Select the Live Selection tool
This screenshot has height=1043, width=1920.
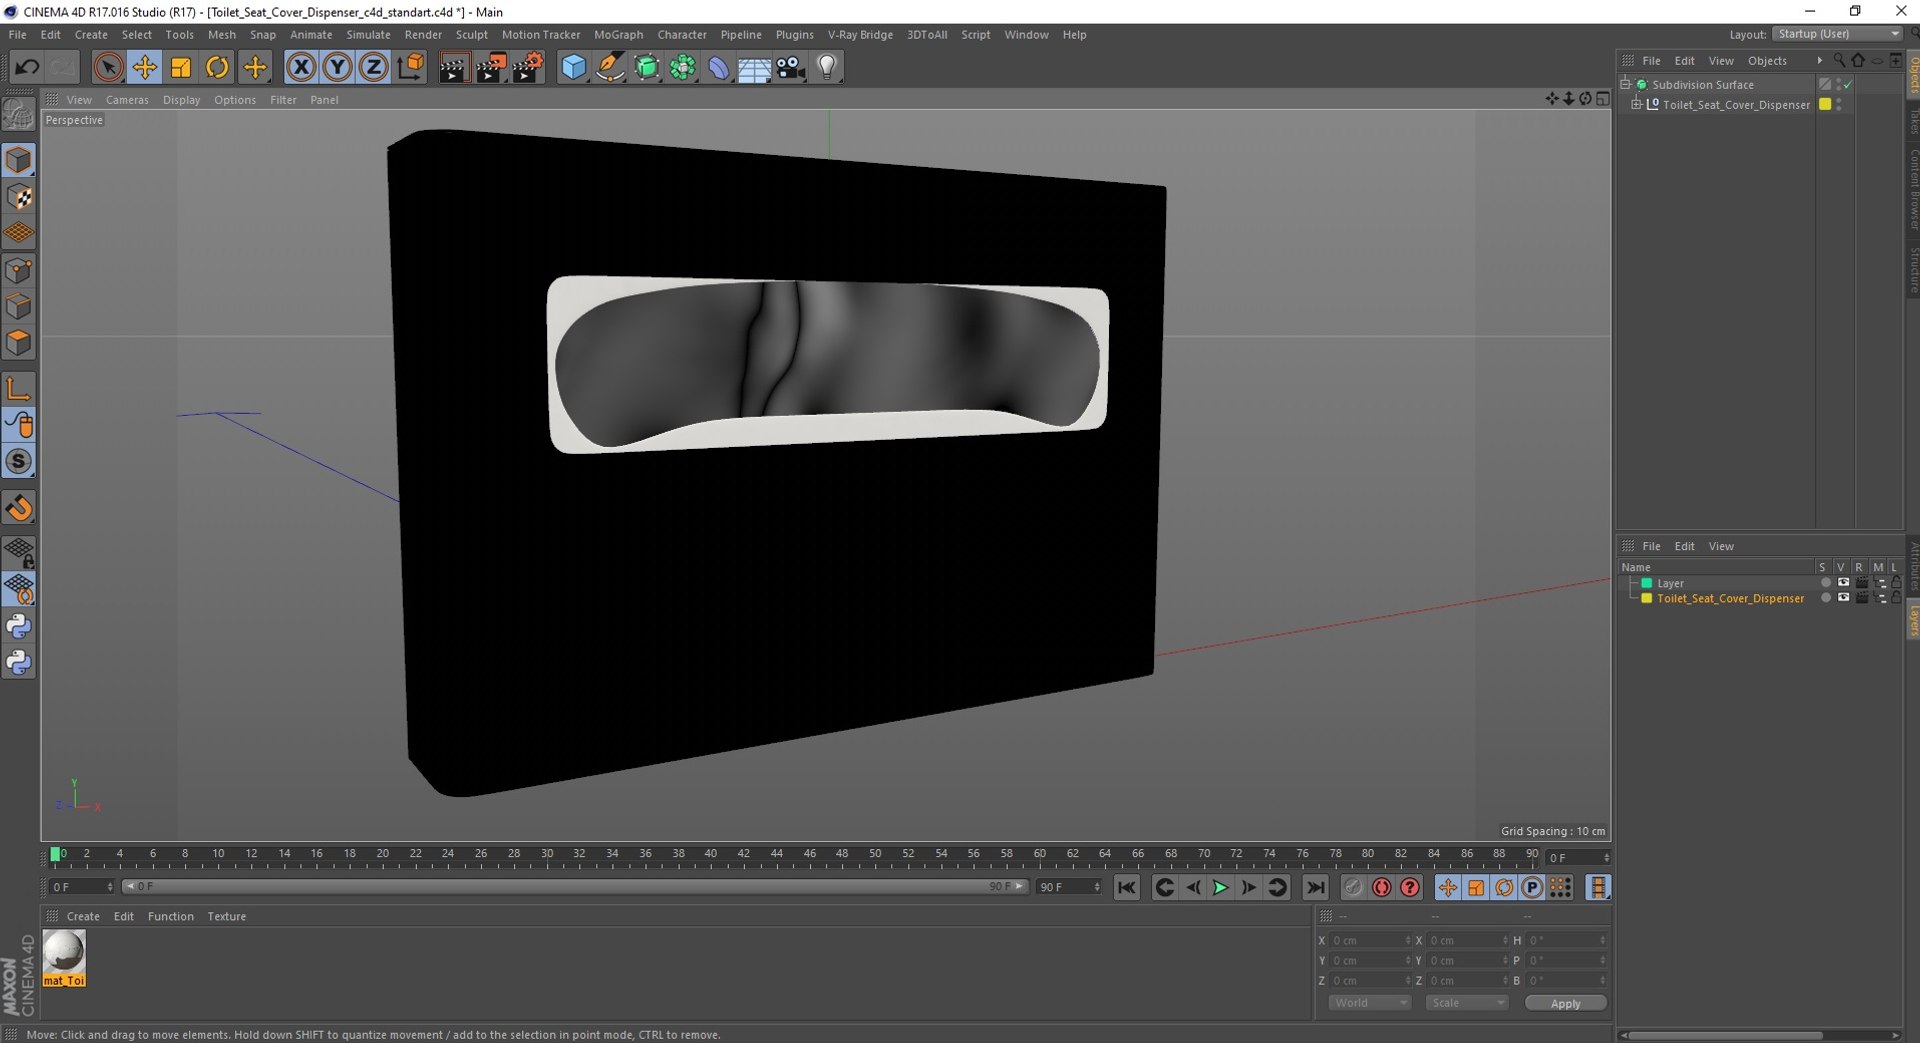pyautogui.click(x=108, y=67)
